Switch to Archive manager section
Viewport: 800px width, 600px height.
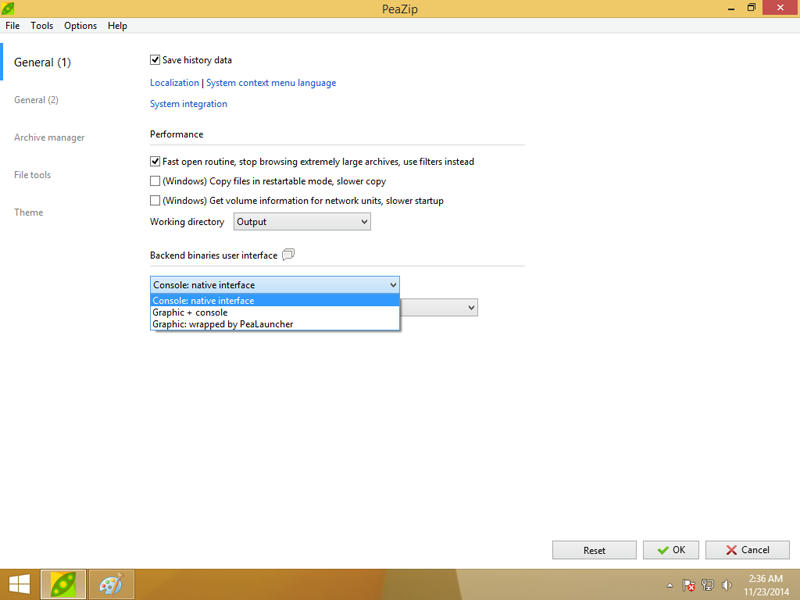click(x=49, y=137)
